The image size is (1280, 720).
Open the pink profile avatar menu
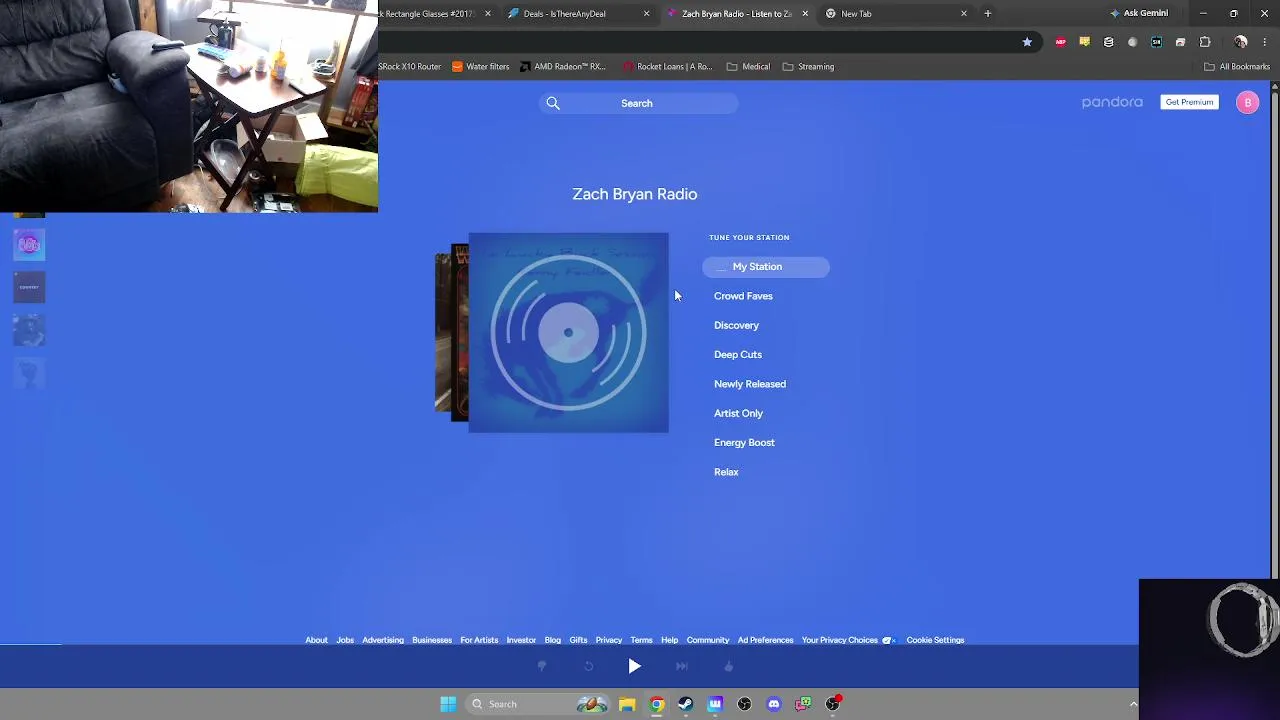click(1247, 102)
